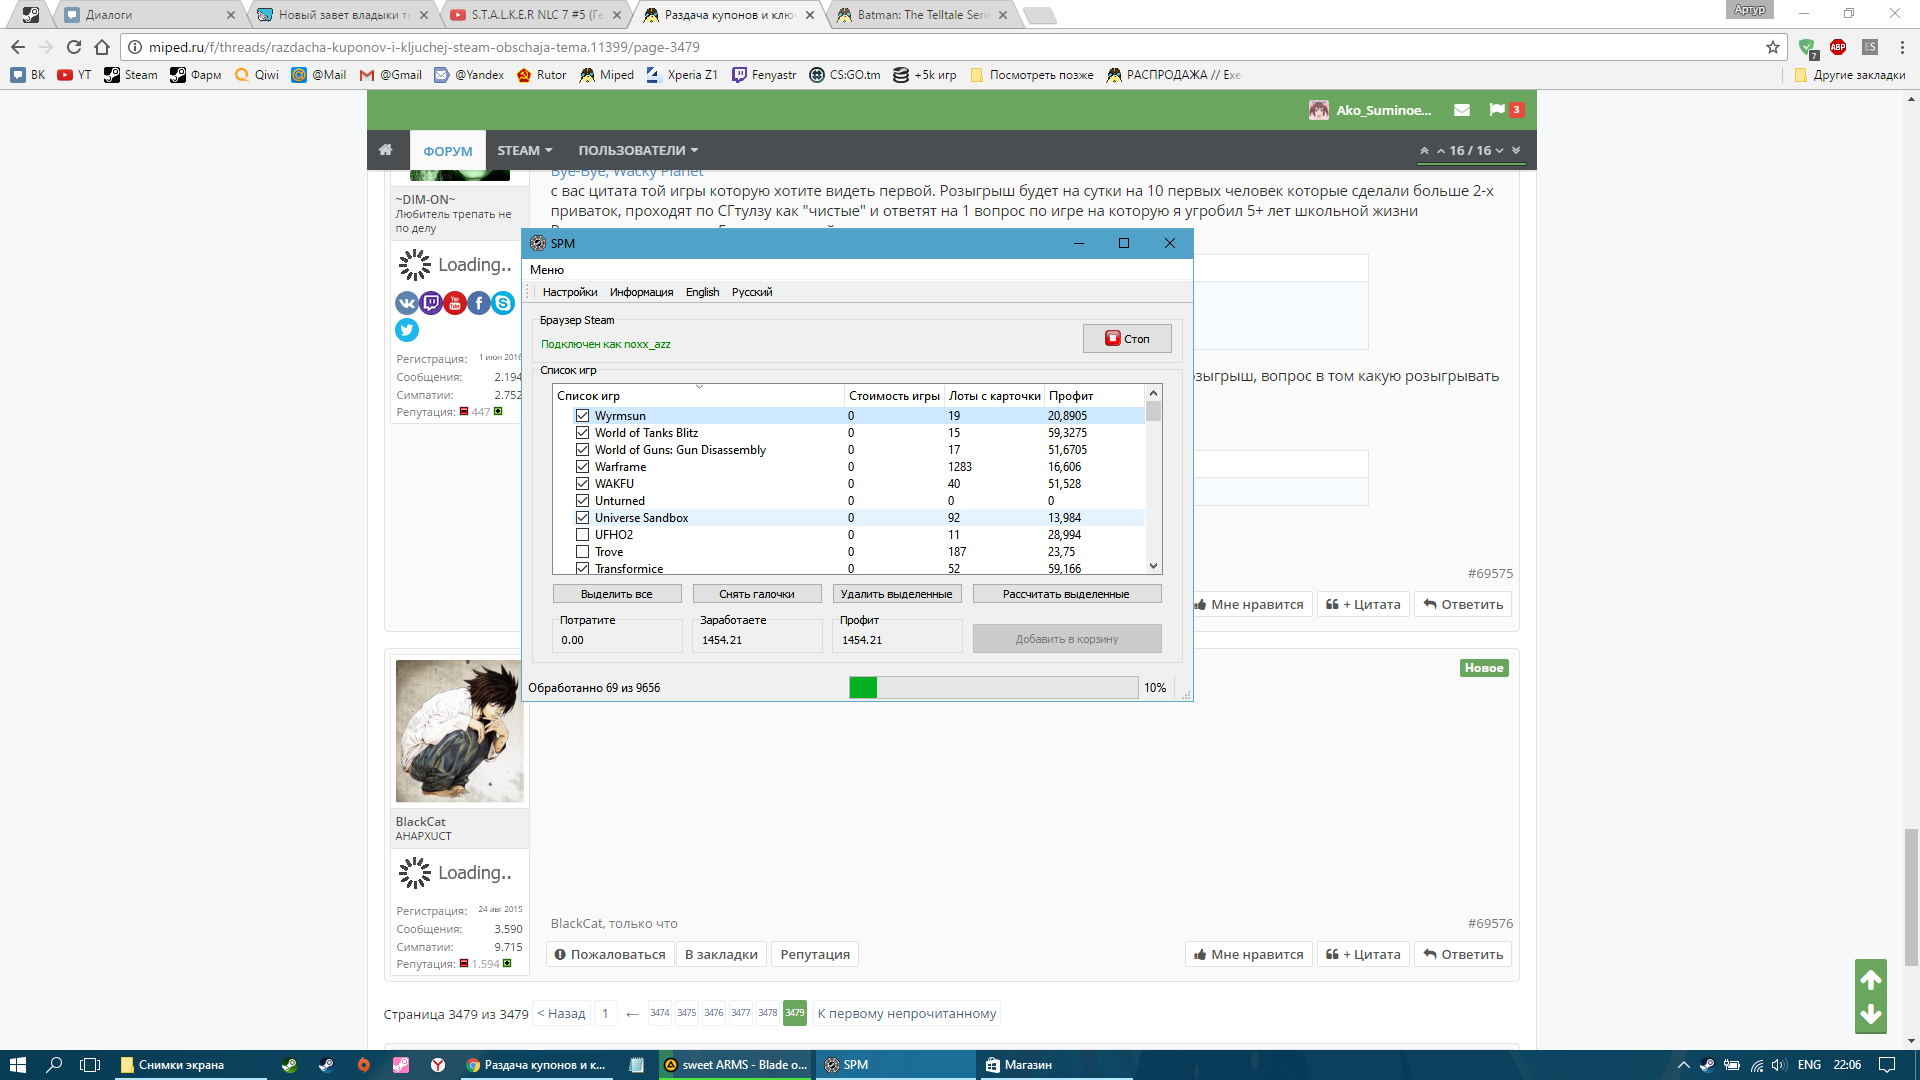Click the Выделить все button

pos(617,594)
